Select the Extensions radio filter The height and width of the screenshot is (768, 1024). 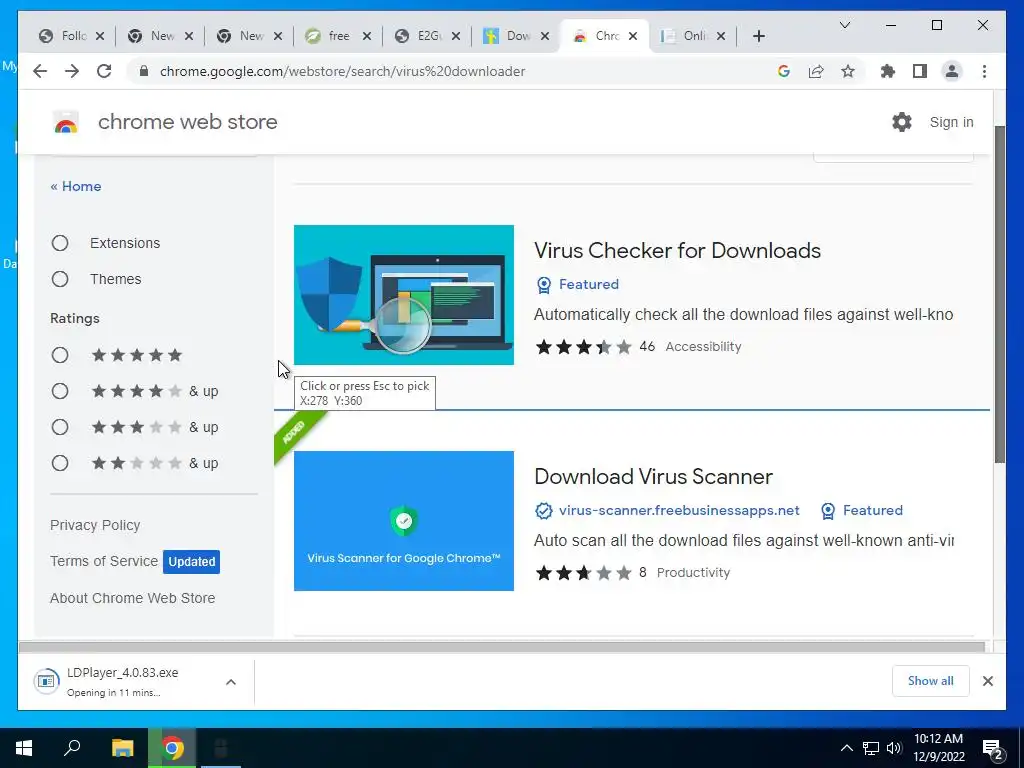[60, 243]
